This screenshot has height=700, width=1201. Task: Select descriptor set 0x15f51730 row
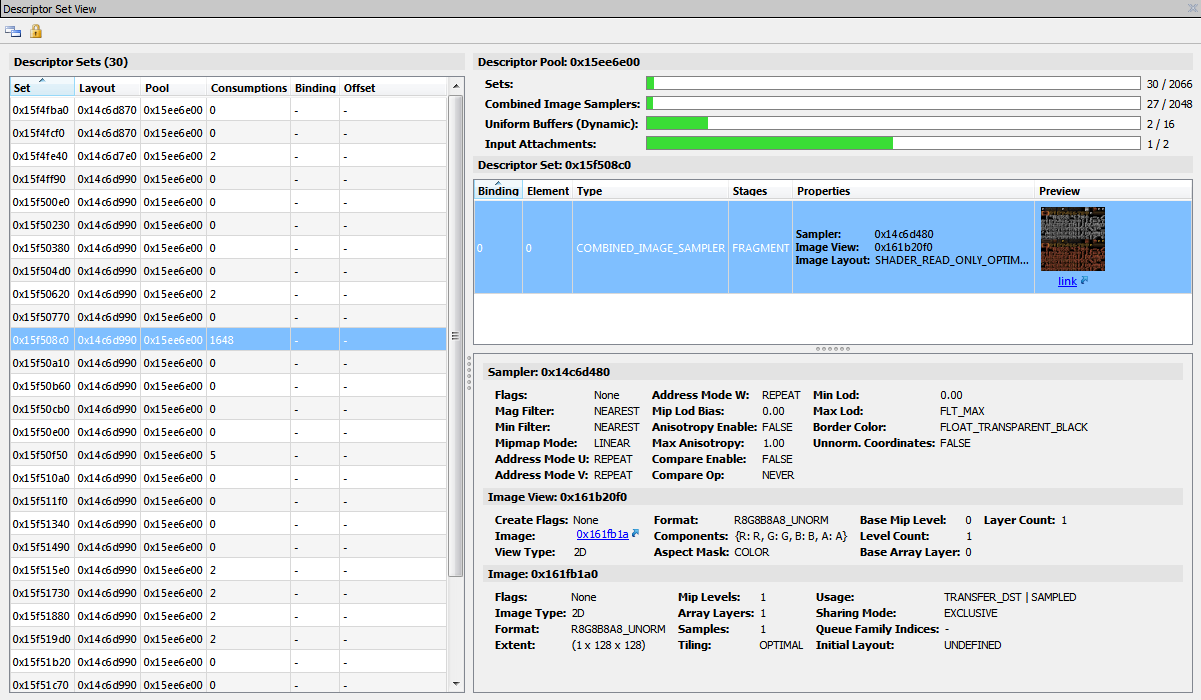click(40, 593)
